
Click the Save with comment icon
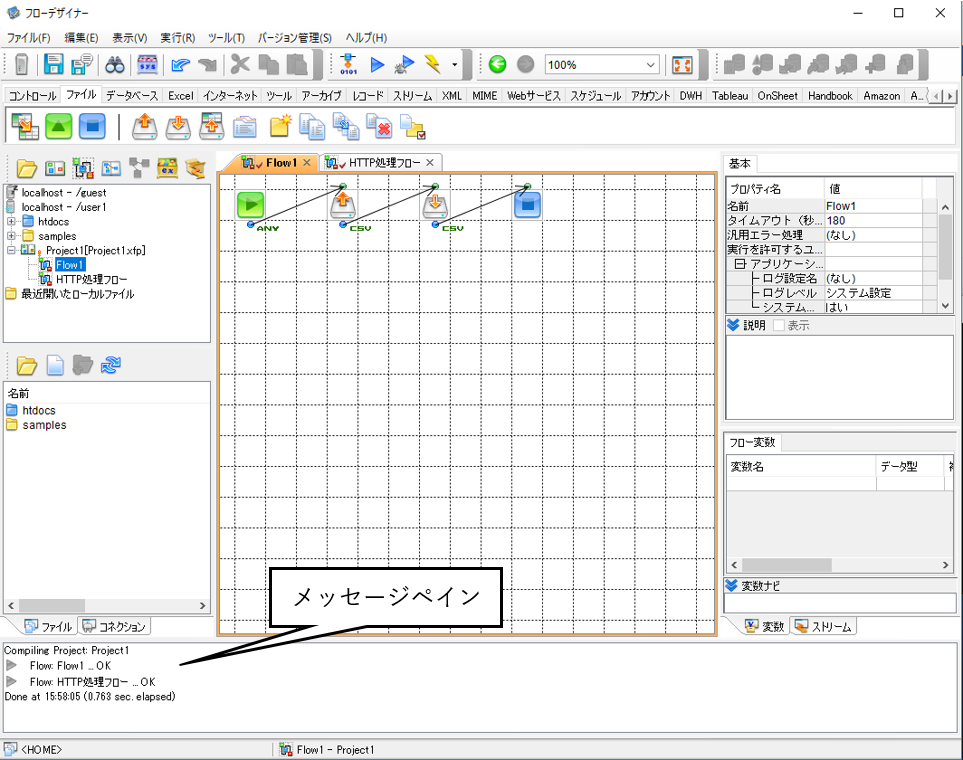coord(82,65)
